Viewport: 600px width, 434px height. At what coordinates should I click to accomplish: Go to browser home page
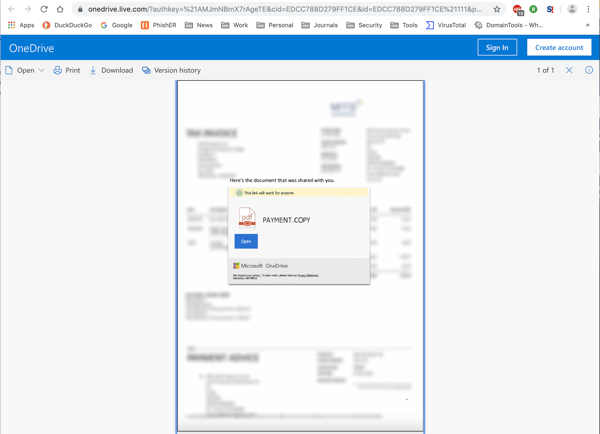[x=61, y=9]
